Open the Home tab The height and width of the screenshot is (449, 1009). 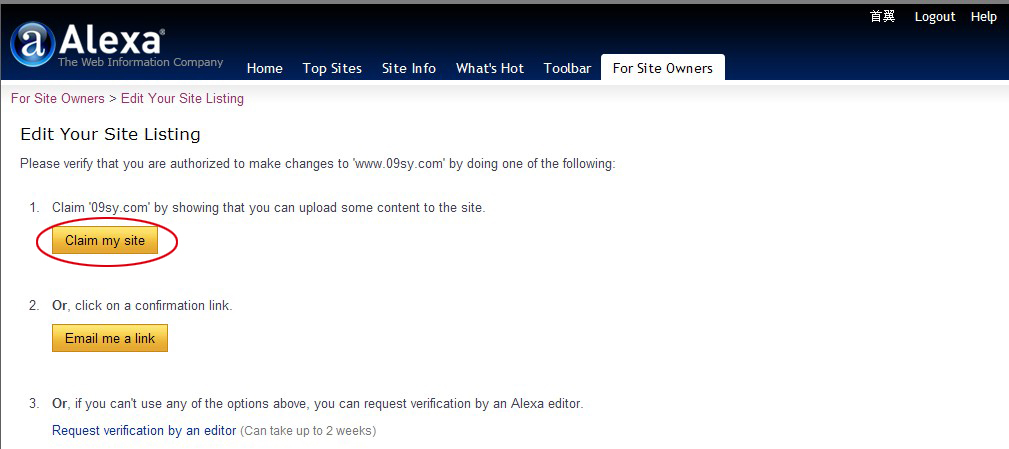pyautogui.click(x=264, y=68)
